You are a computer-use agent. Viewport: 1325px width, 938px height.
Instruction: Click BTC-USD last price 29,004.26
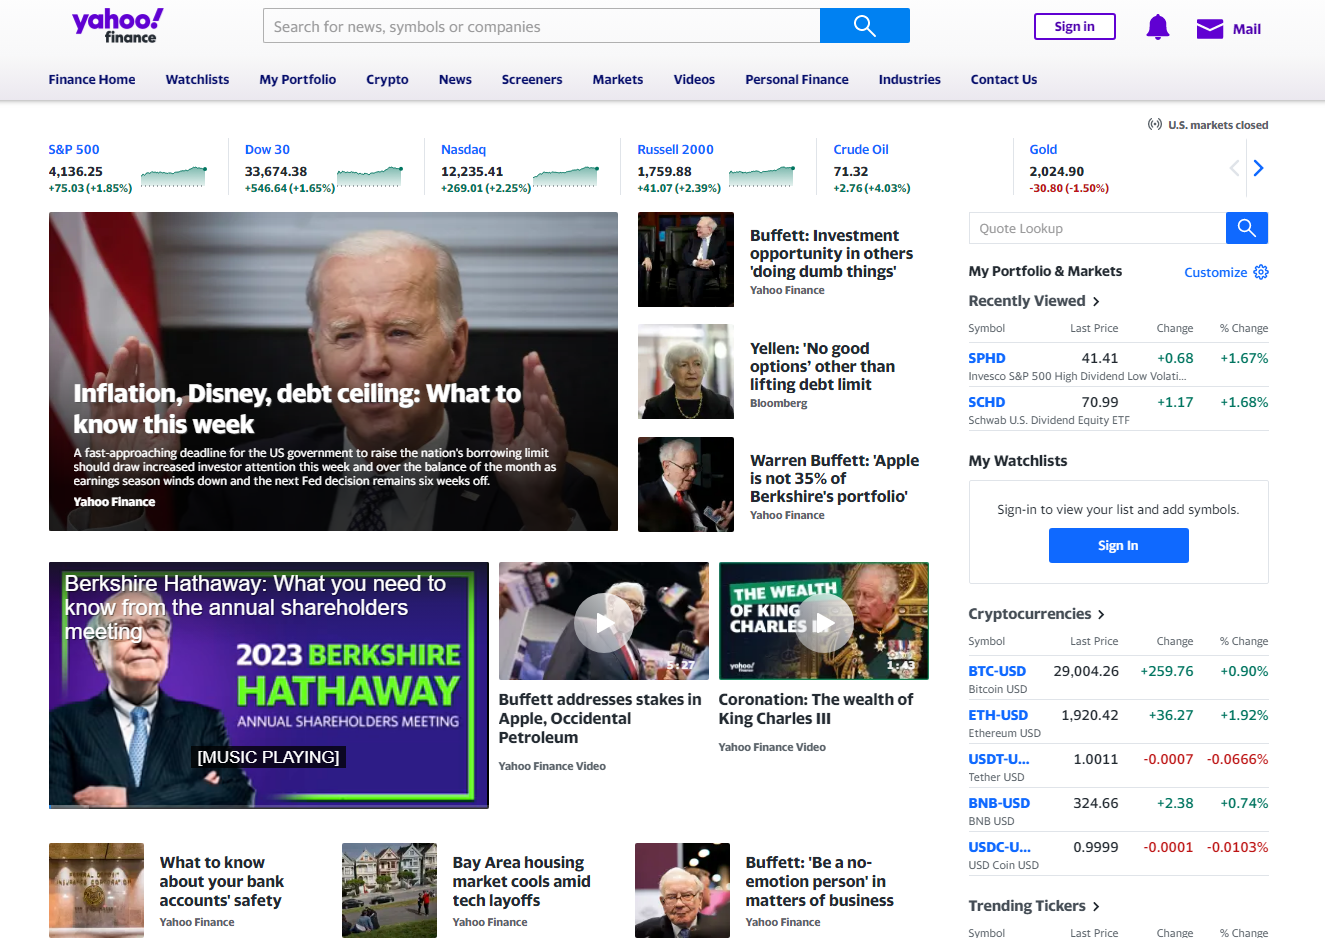(x=1086, y=671)
